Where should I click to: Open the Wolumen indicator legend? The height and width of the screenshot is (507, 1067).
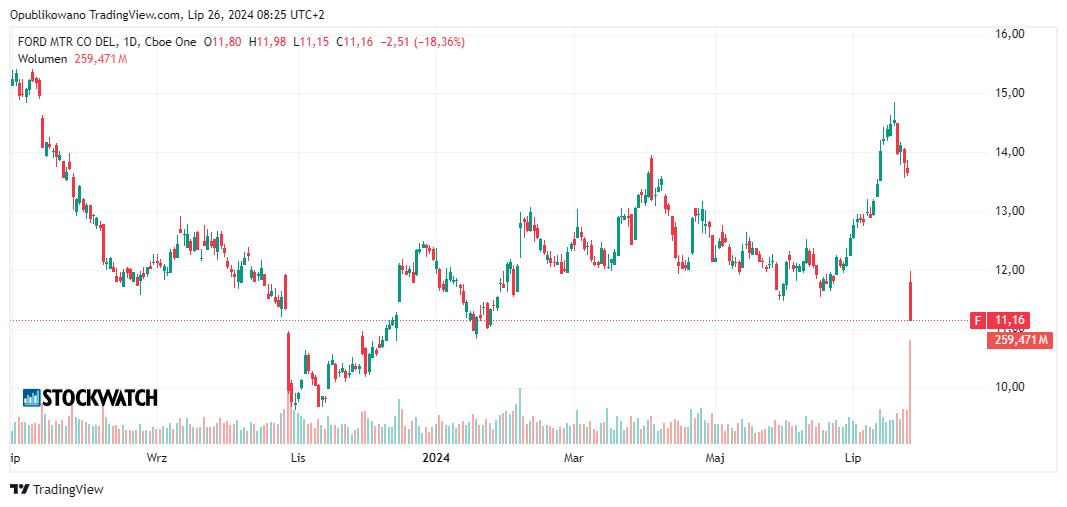(x=41, y=59)
